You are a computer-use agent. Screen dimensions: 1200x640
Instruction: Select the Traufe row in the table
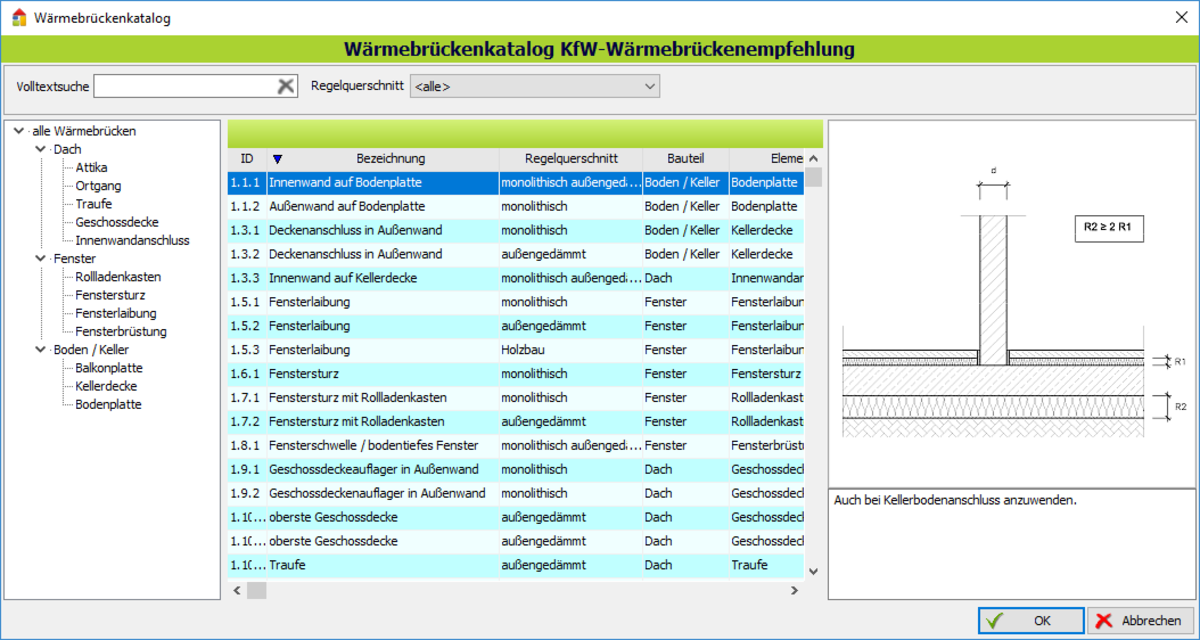tap(516, 566)
